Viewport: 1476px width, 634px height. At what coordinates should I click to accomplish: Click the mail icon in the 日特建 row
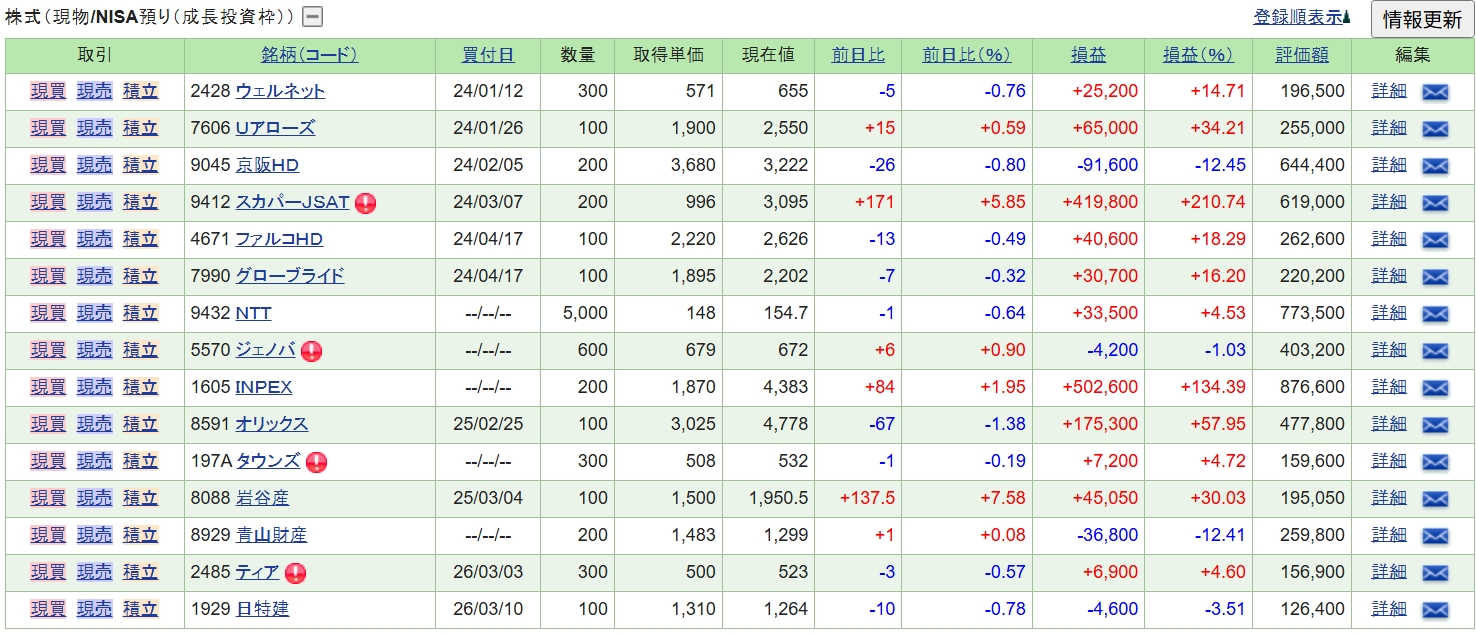coord(1435,610)
